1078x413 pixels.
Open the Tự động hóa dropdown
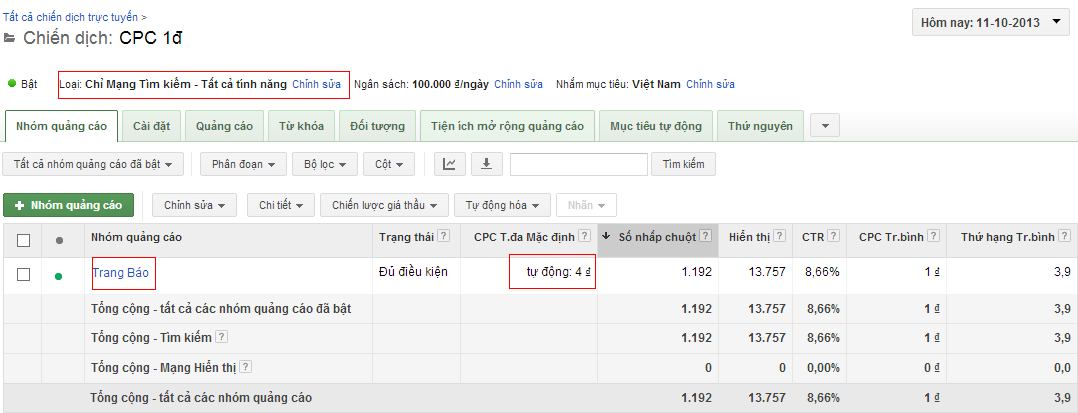click(502, 205)
